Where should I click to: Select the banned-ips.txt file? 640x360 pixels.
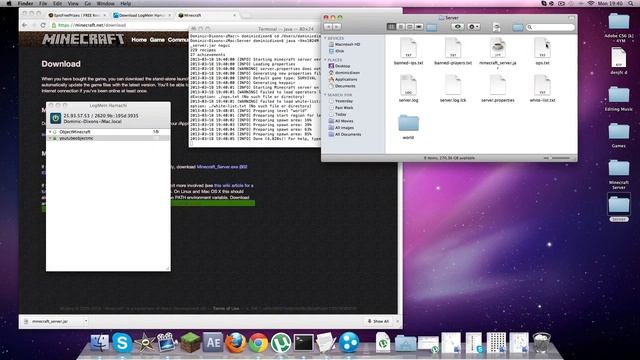point(409,51)
